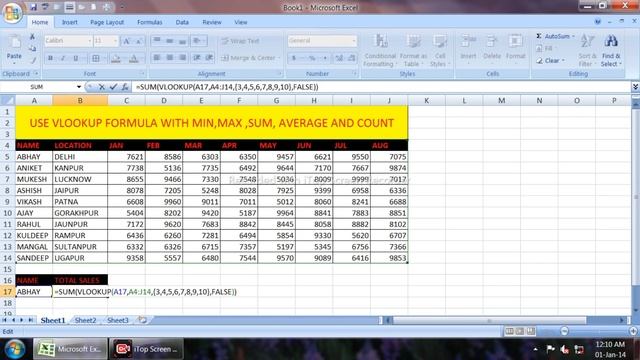Open the Office Button menu
Image resolution: width=640 pixels, height=360 pixels.
pyautogui.click(x=12, y=13)
